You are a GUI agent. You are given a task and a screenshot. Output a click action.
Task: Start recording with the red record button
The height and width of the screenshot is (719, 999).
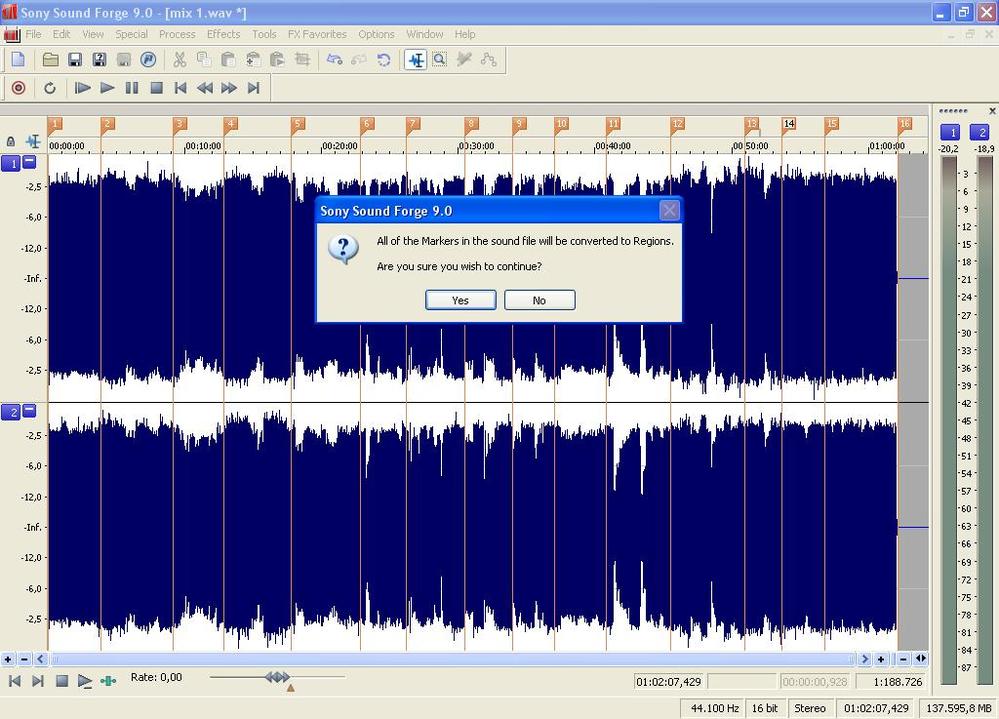tap(18, 88)
